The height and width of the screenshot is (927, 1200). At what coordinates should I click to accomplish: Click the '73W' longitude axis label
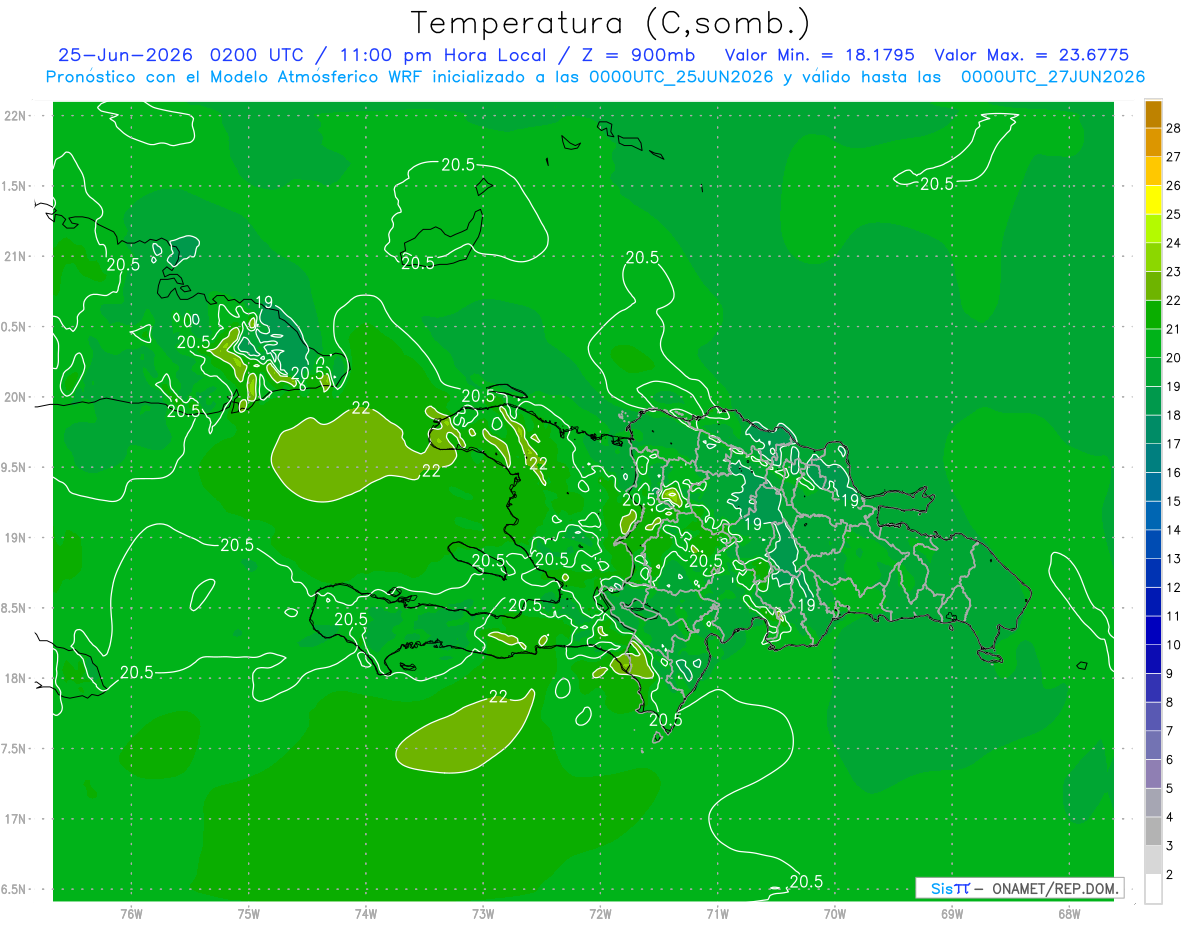(483, 914)
